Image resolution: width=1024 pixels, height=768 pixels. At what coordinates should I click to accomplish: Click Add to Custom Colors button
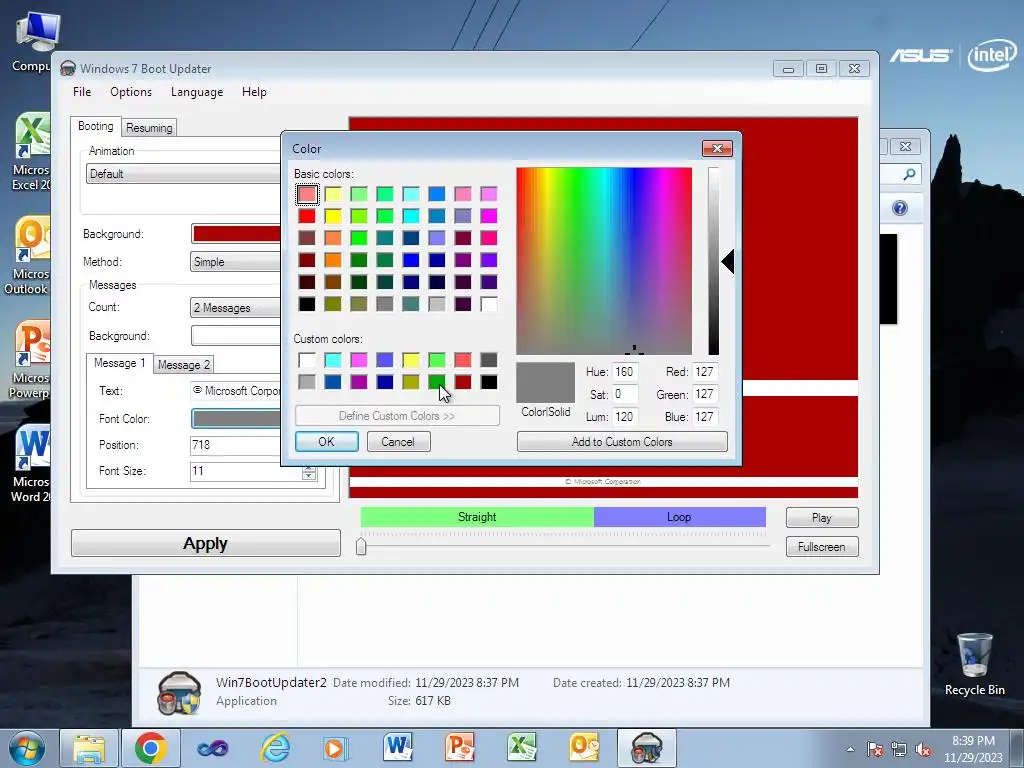click(622, 441)
